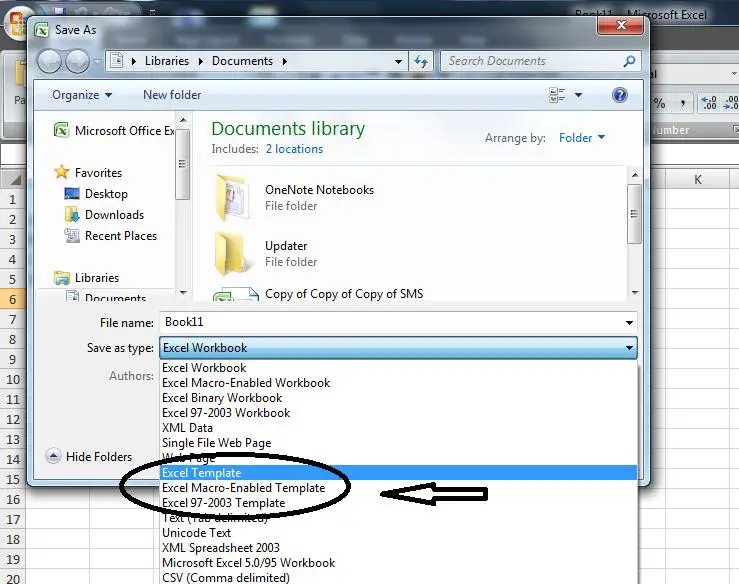Close the Save As dialog
Viewport: 739px width, 584px height.
[621, 25]
